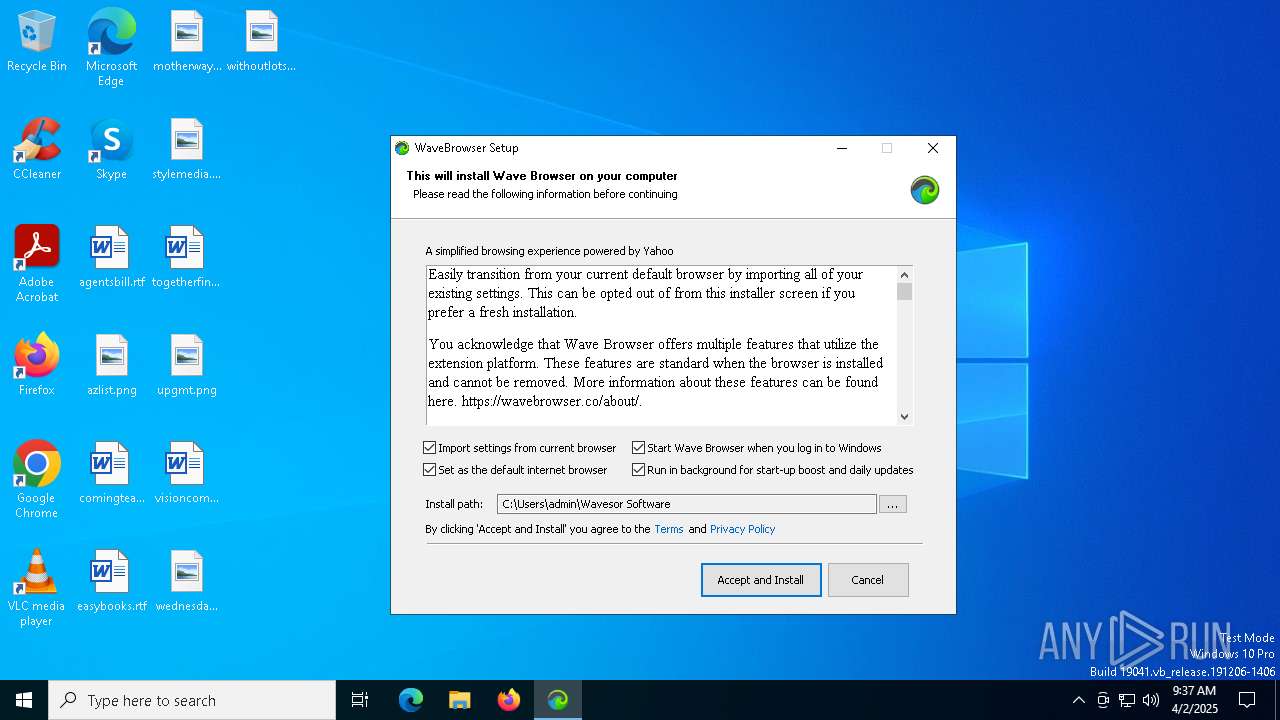
Task: Open Adobe Acrobat desktop shortcut
Action: pos(37,264)
